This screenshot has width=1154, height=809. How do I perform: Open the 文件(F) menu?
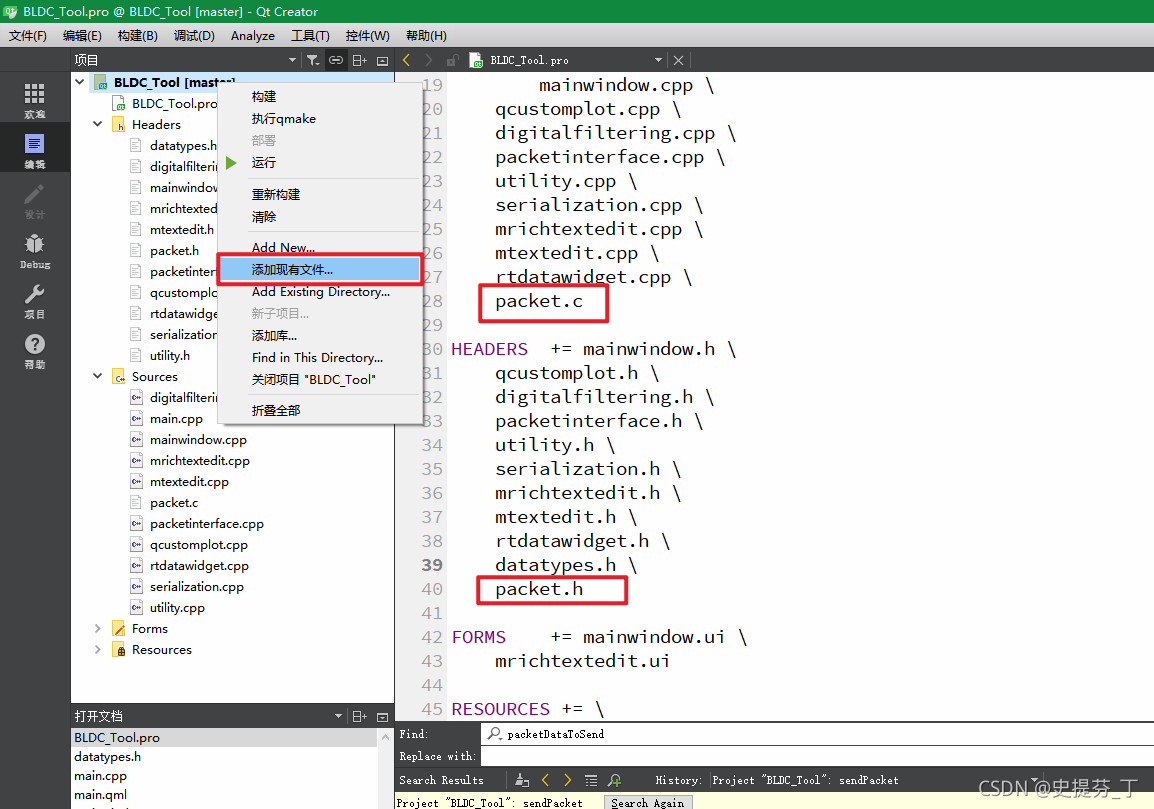pos(28,35)
